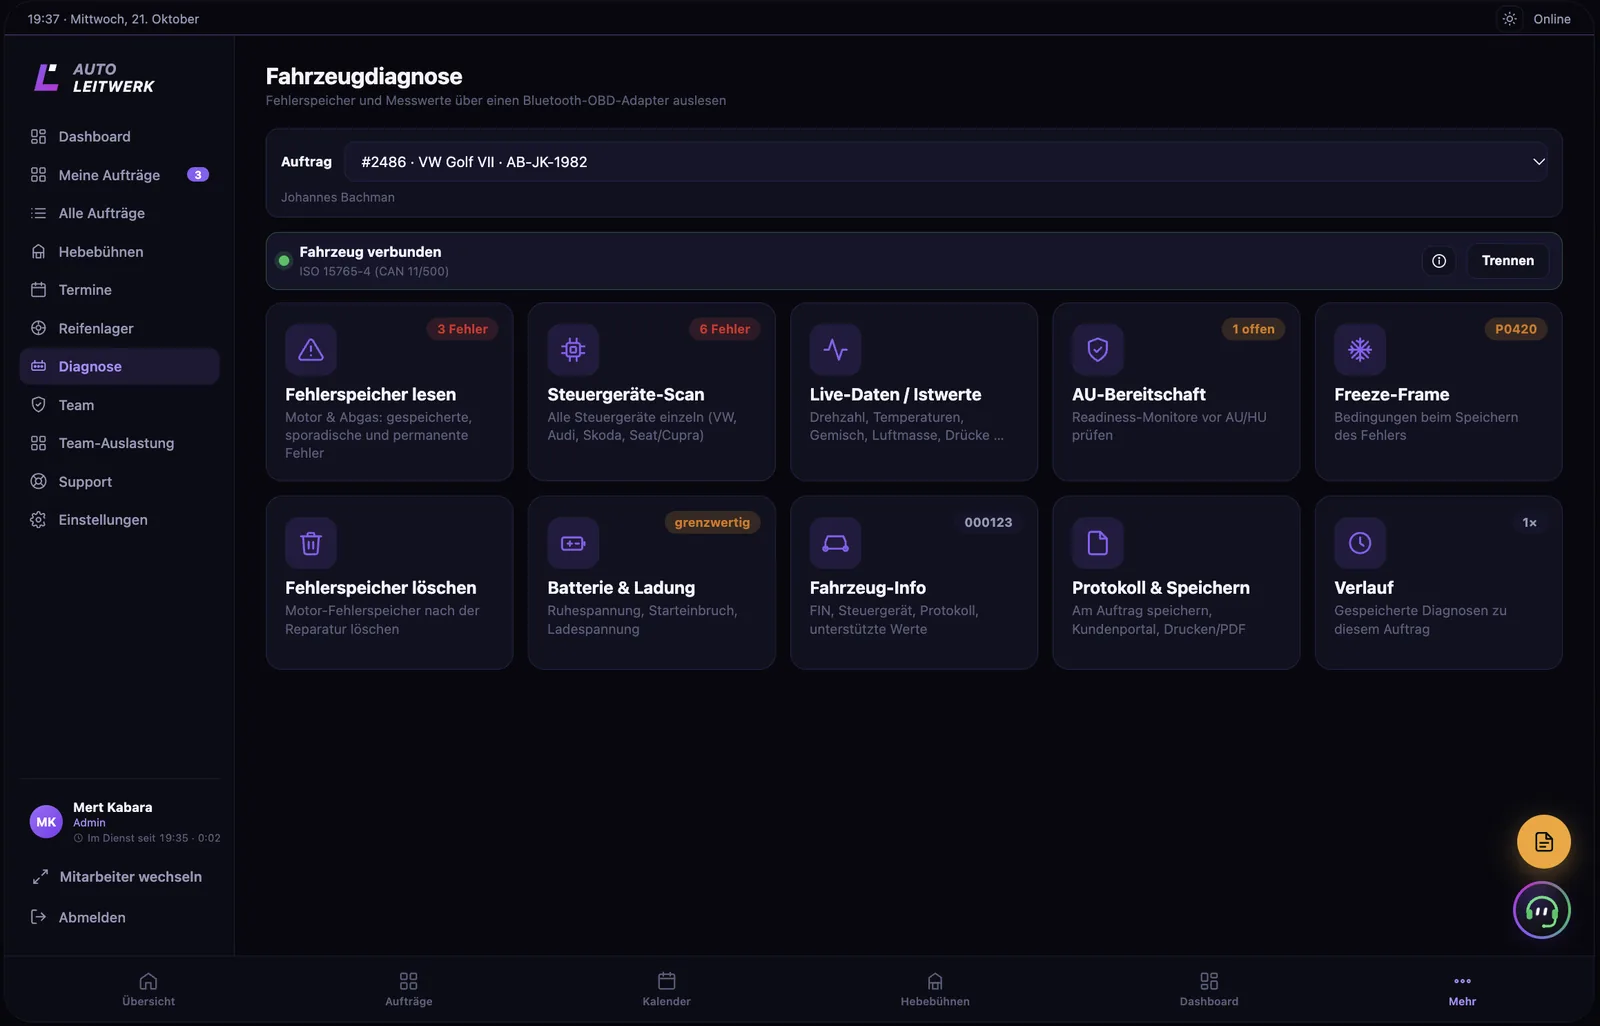Click the grenzwertig badge on Batterie card
This screenshot has height=1026, width=1600.
712,523
